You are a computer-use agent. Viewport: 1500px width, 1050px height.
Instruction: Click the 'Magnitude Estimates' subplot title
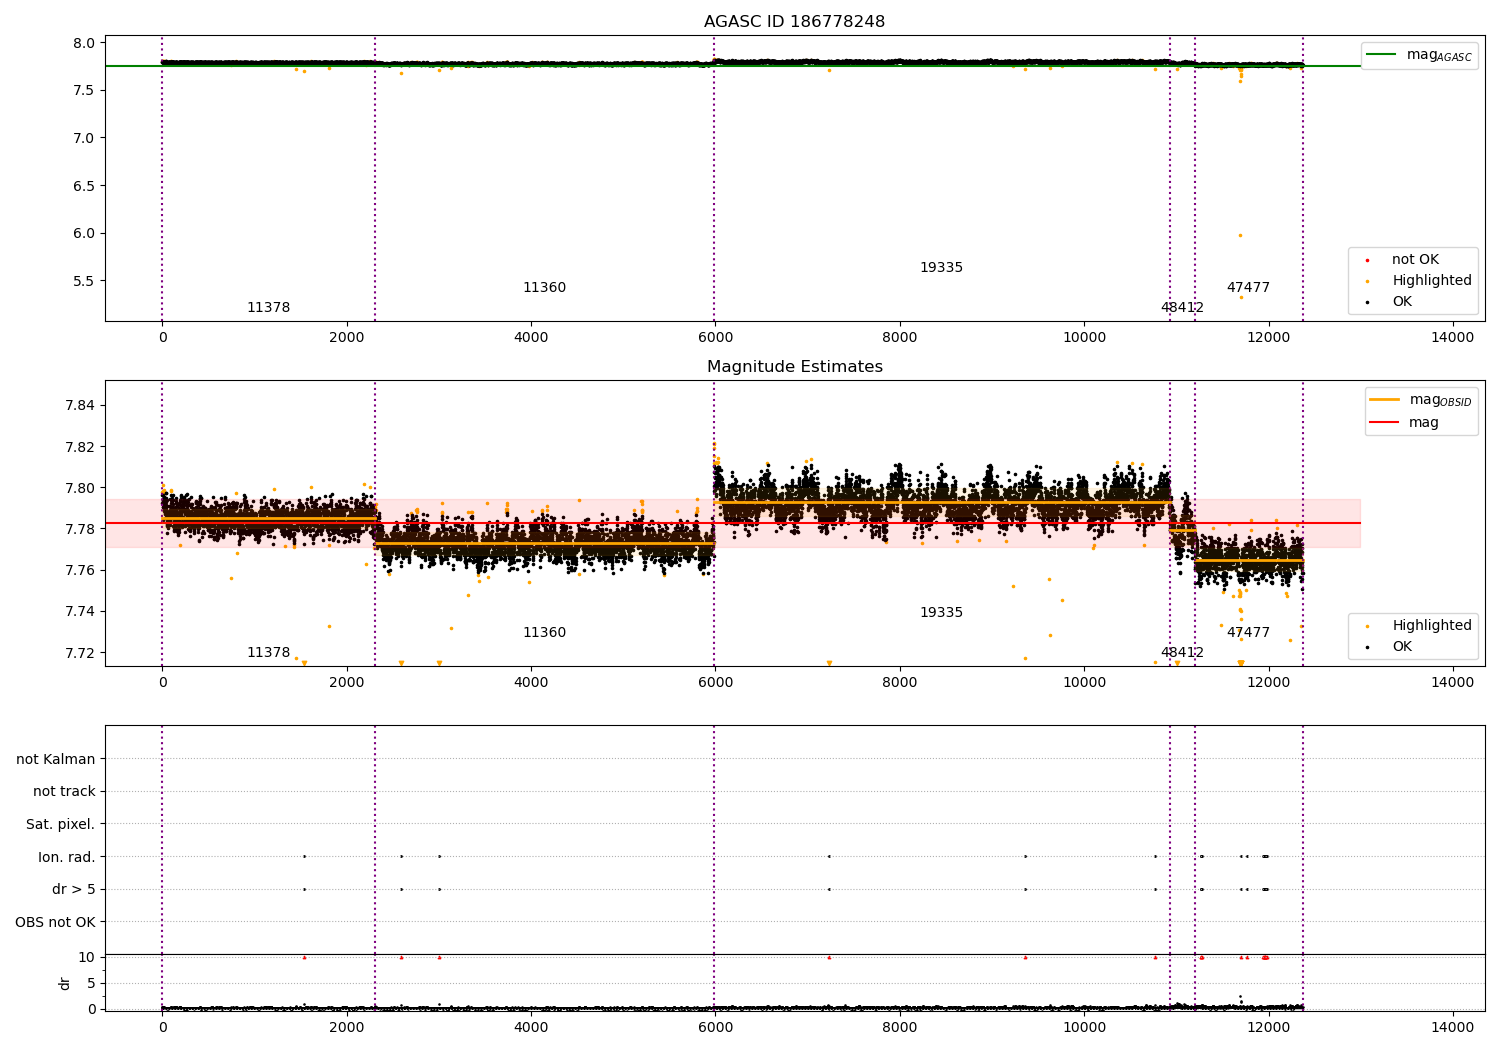(794, 367)
